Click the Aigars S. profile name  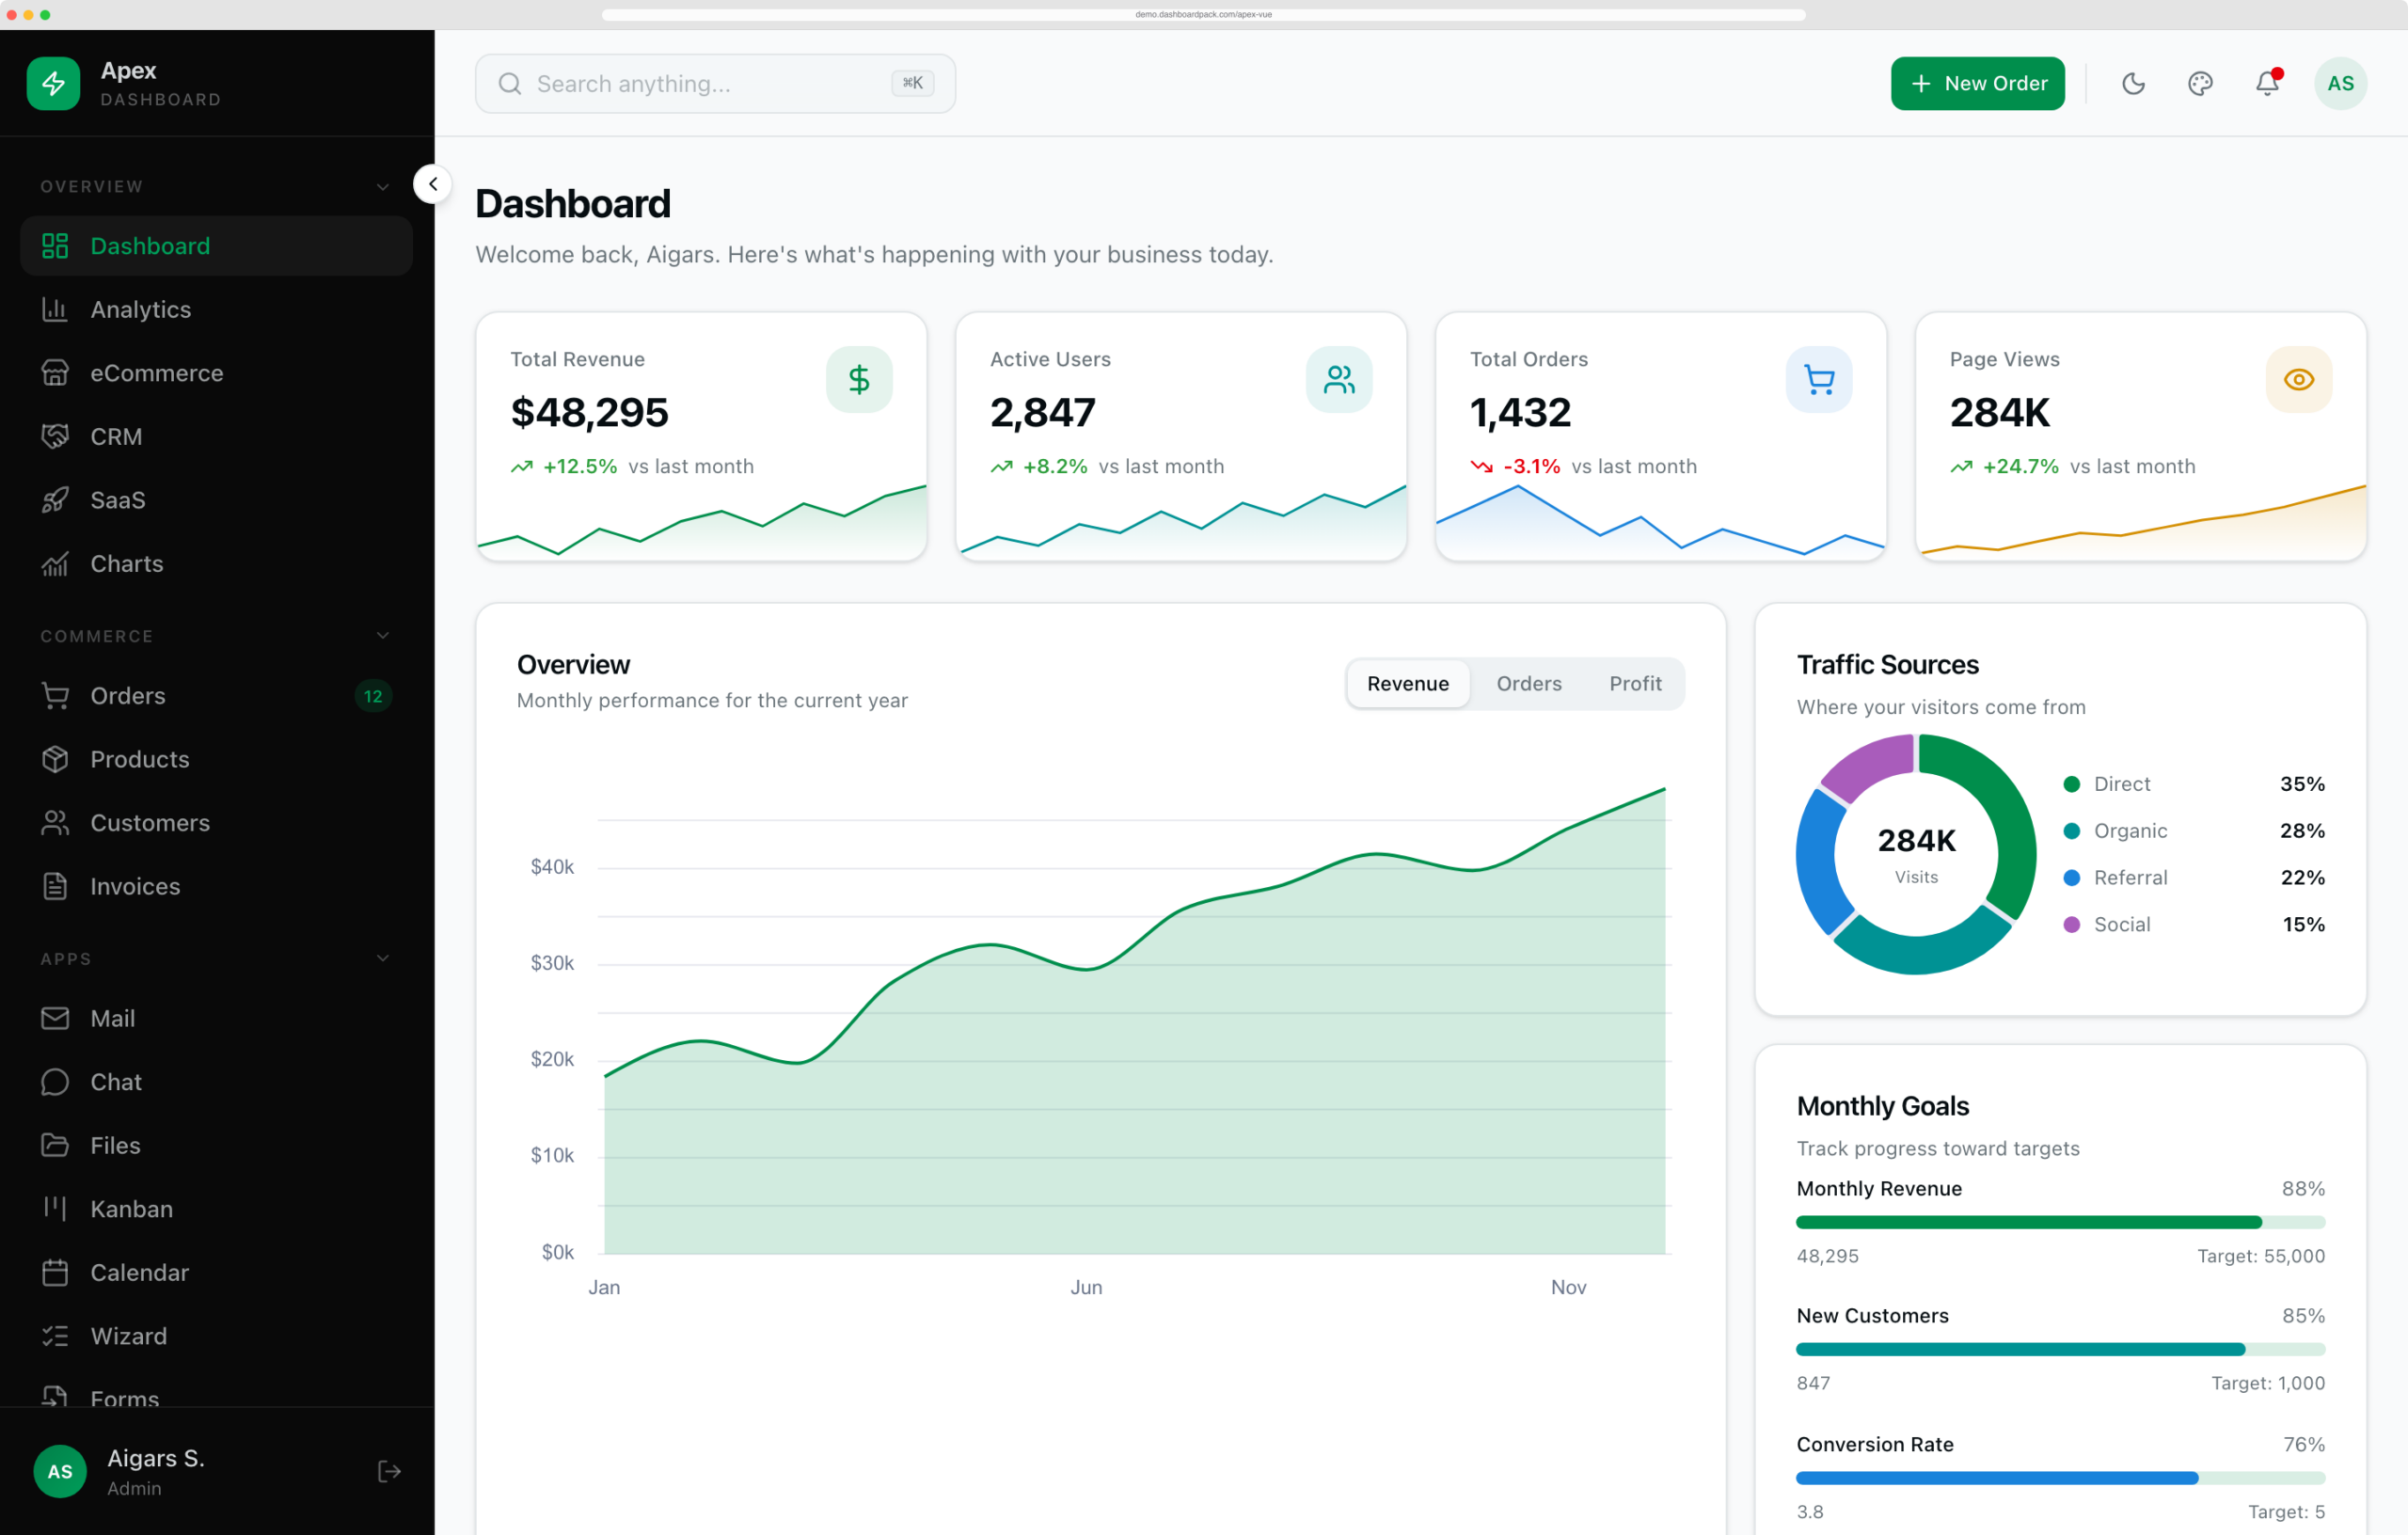(x=156, y=1458)
